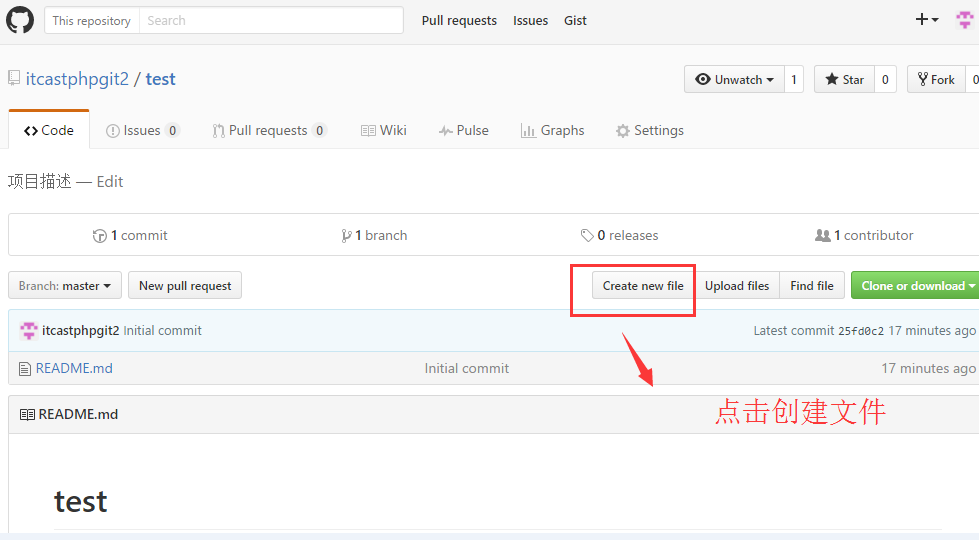
Task: Open the user avatar menu
Action: pos(965,20)
